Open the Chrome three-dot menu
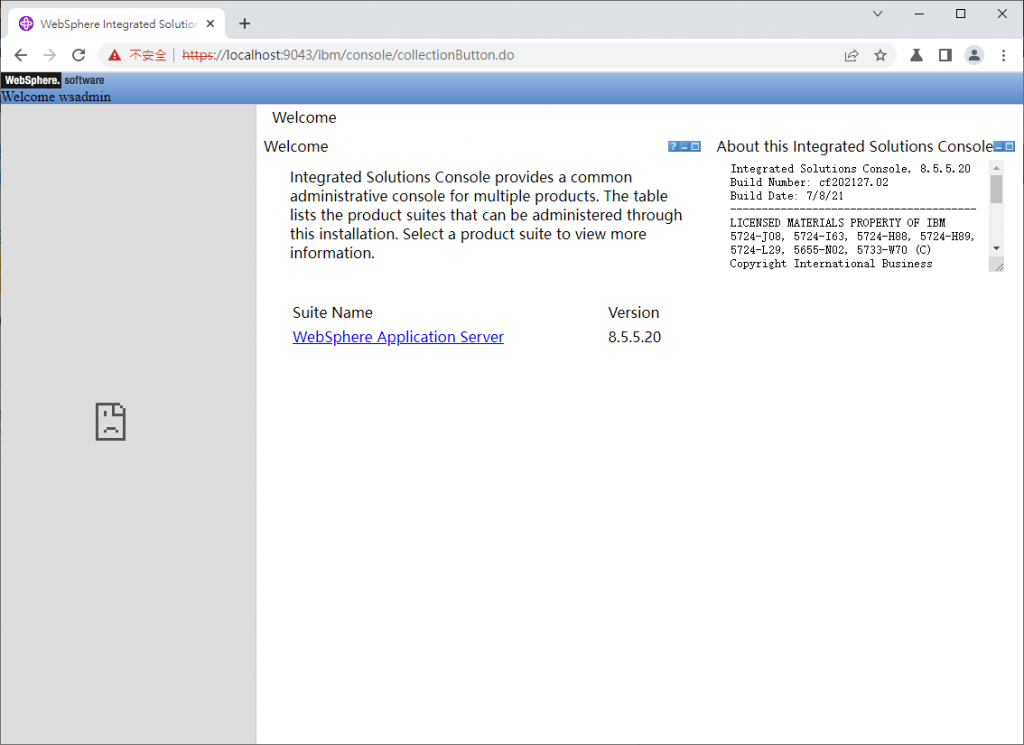This screenshot has height=745, width=1024. (1004, 55)
